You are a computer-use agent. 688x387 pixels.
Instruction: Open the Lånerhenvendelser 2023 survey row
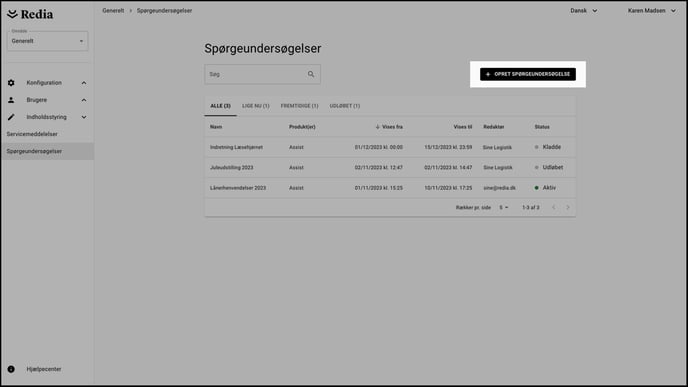tap(390, 188)
